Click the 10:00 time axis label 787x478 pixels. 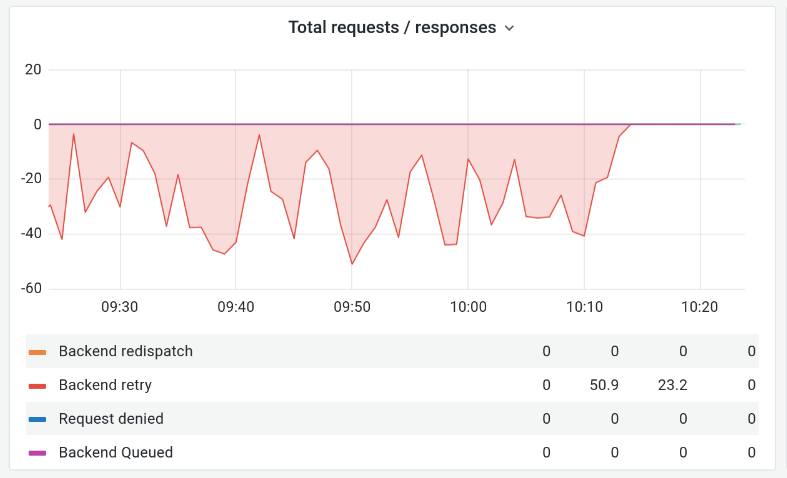(467, 308)
